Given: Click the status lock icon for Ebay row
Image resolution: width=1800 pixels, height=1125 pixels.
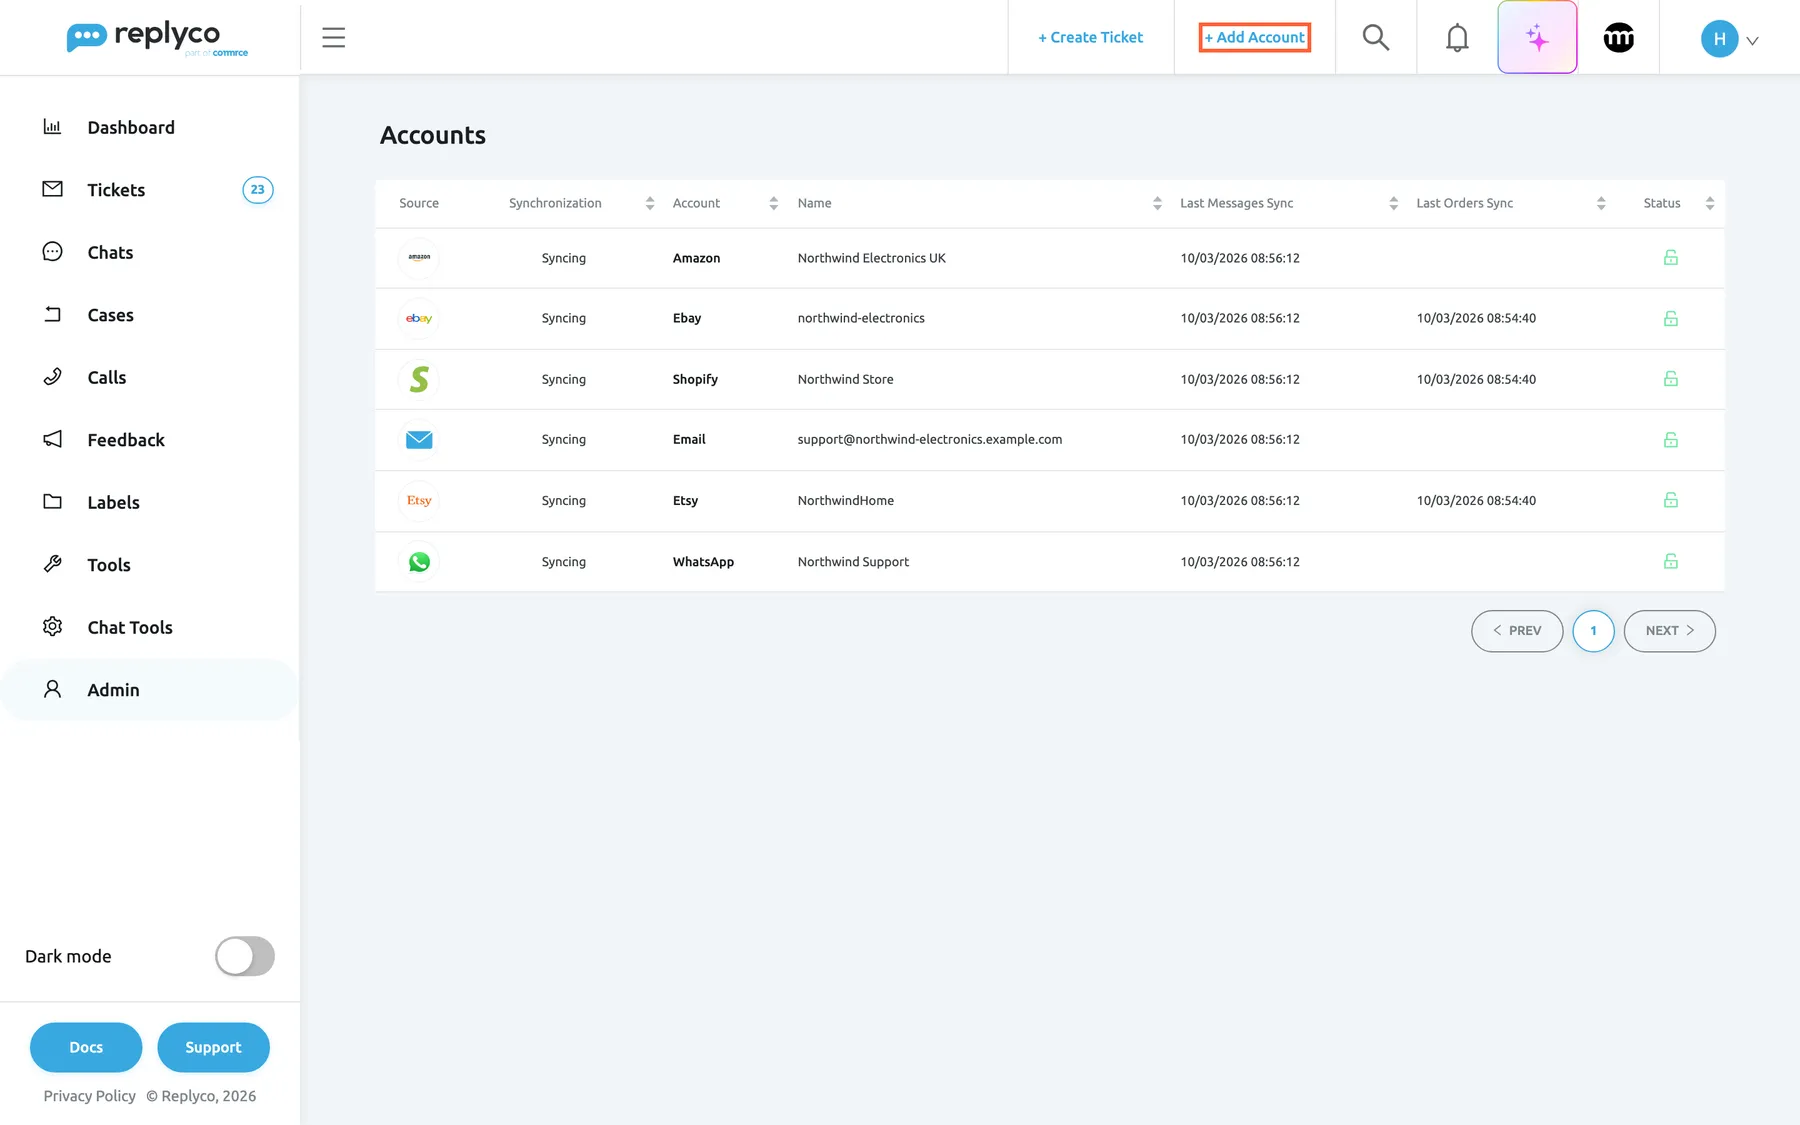Looking at the screenshot, I should [1670, 319].
